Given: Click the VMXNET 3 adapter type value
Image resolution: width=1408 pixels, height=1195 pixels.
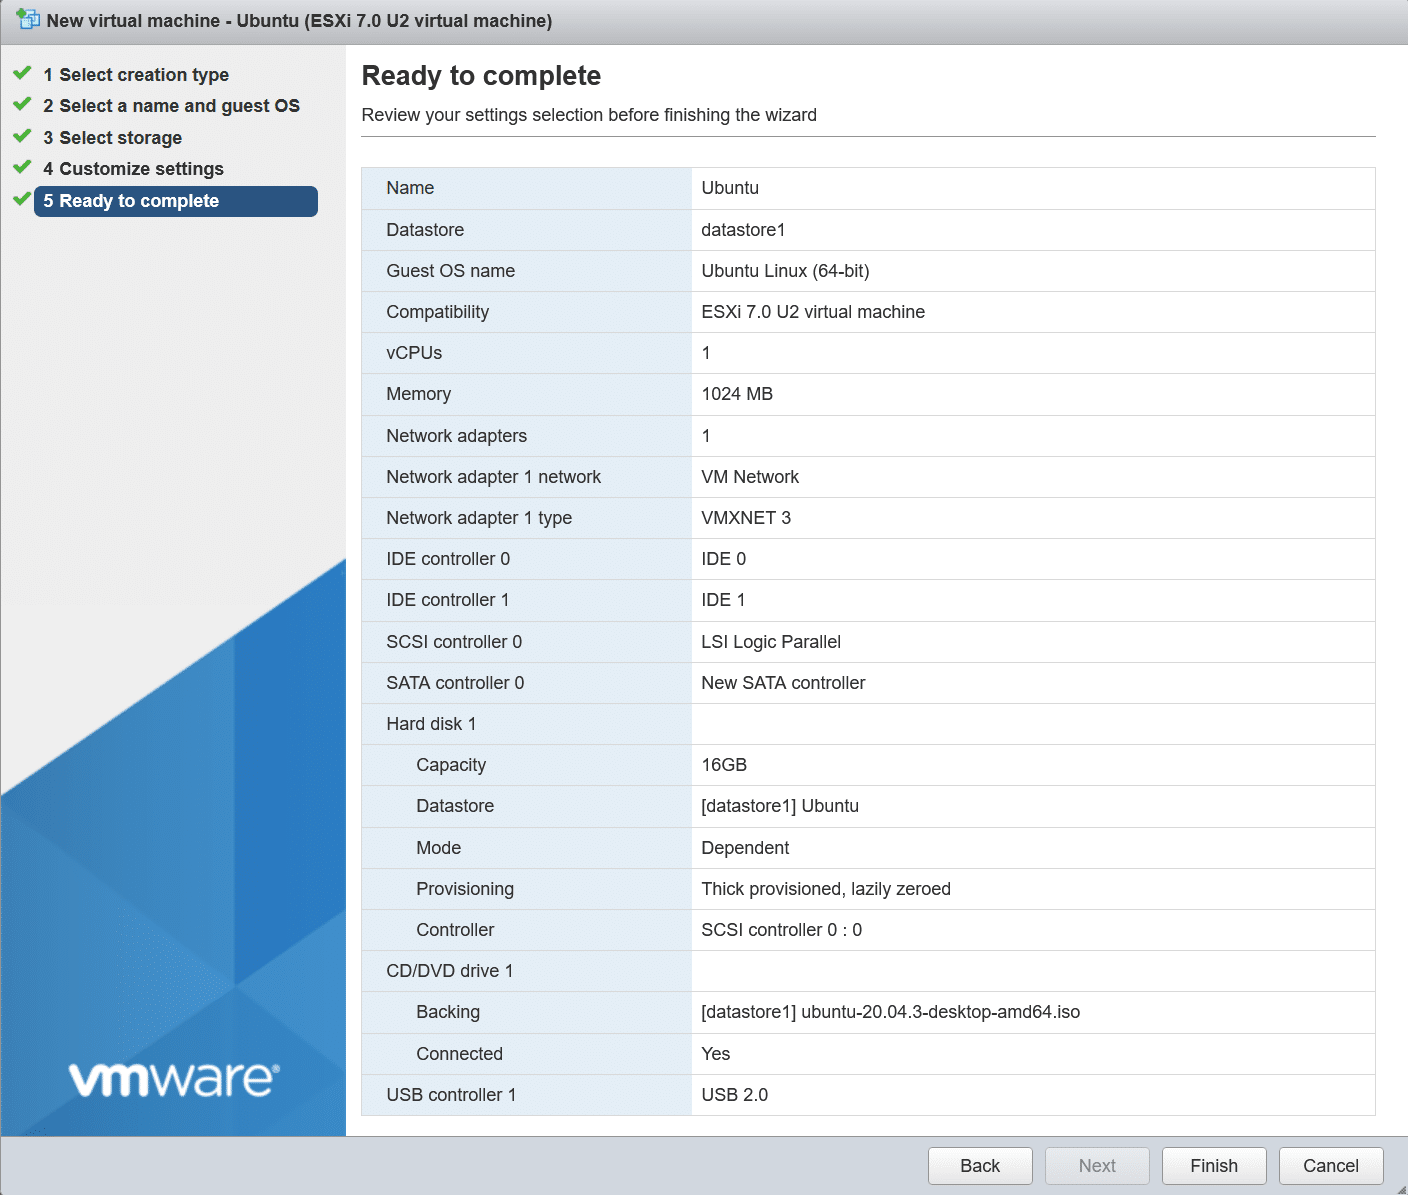Looking at the screenshot, I should point(746,518).
